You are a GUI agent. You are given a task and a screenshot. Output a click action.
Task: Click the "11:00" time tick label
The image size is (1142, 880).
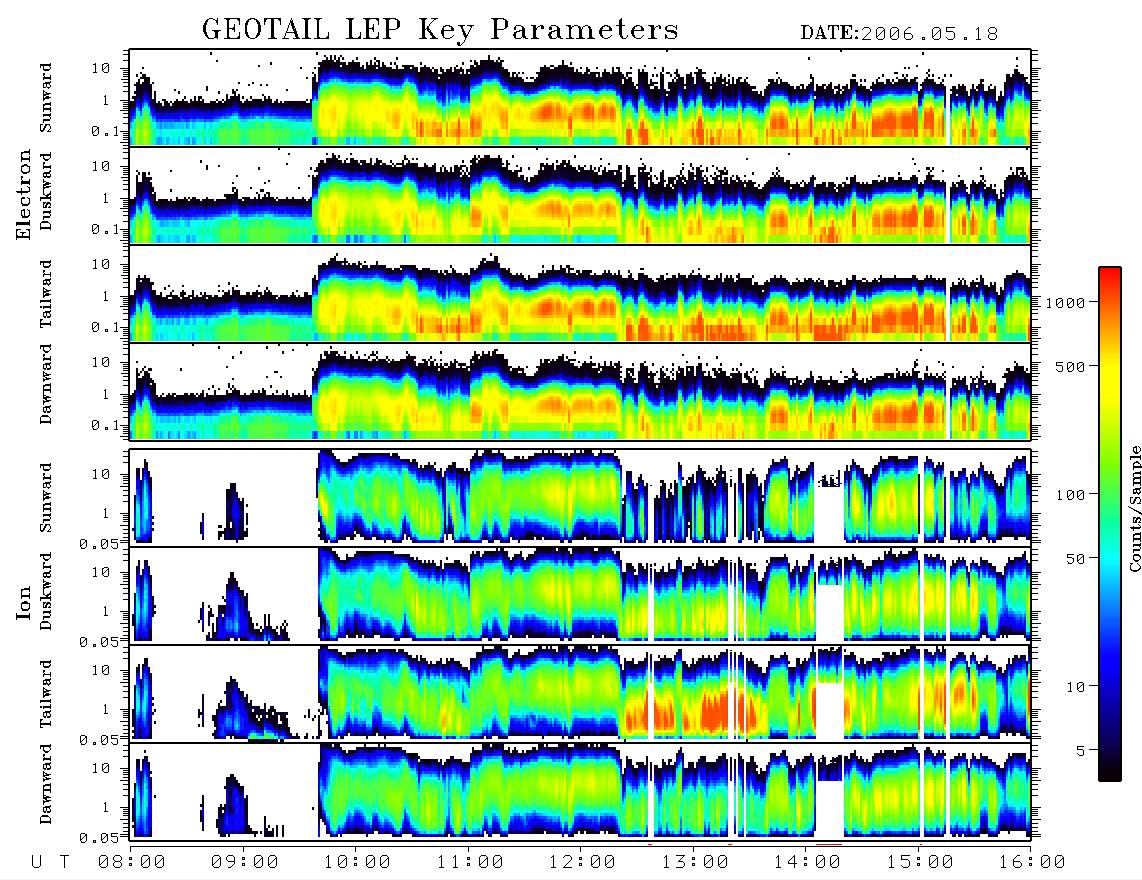[x=470, y=863]
